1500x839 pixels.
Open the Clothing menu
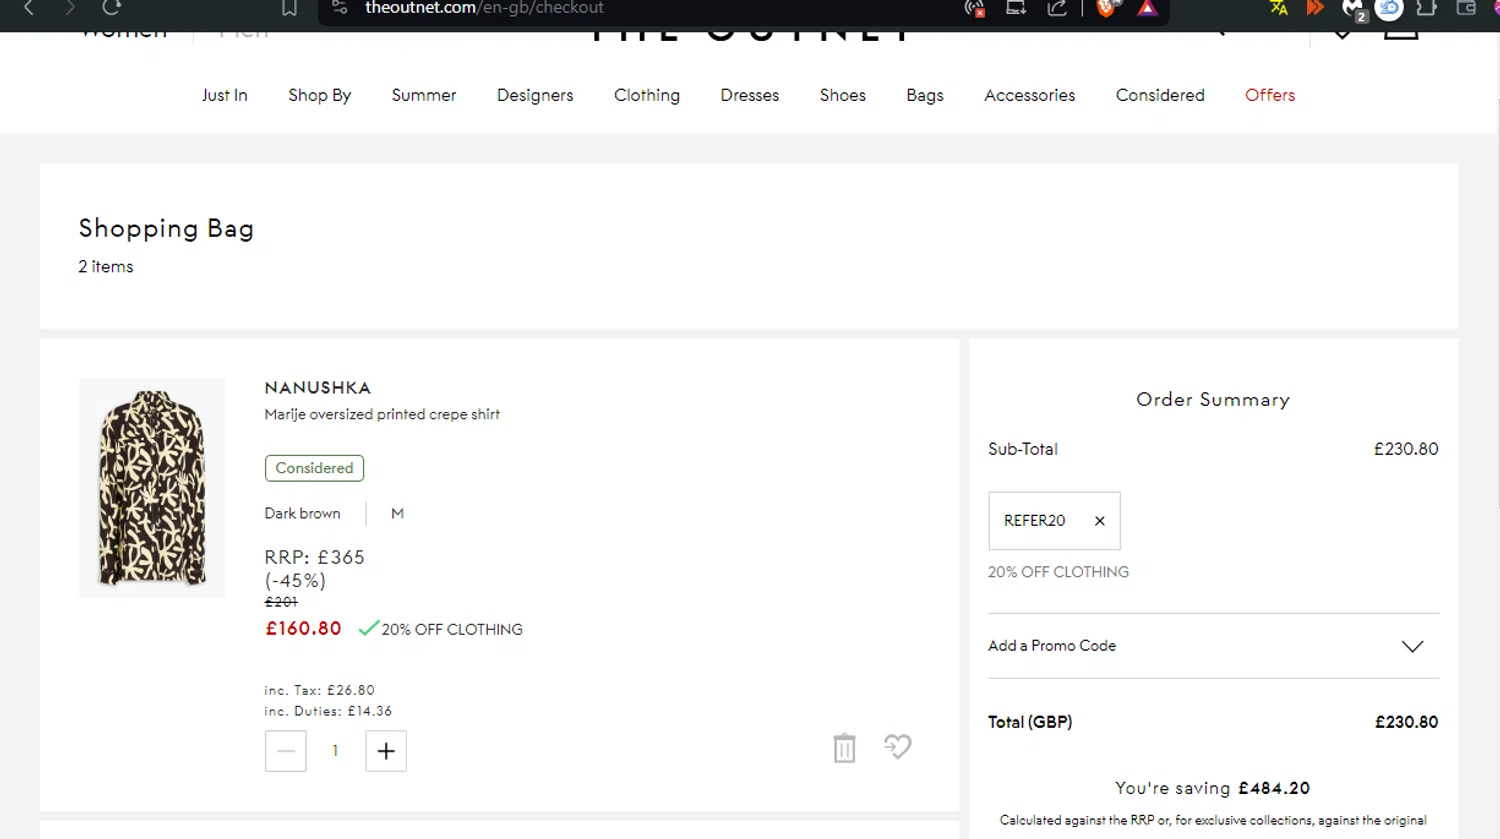click(x=647, y=95)
